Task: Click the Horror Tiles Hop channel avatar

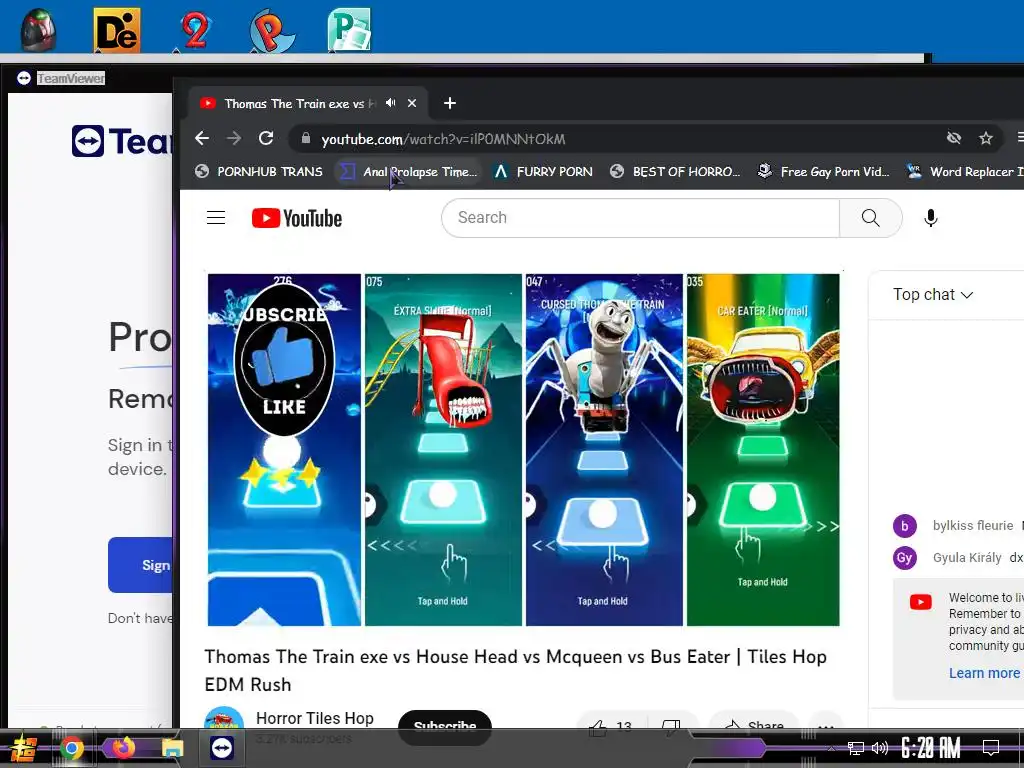Action: click(x=223, y=718)
